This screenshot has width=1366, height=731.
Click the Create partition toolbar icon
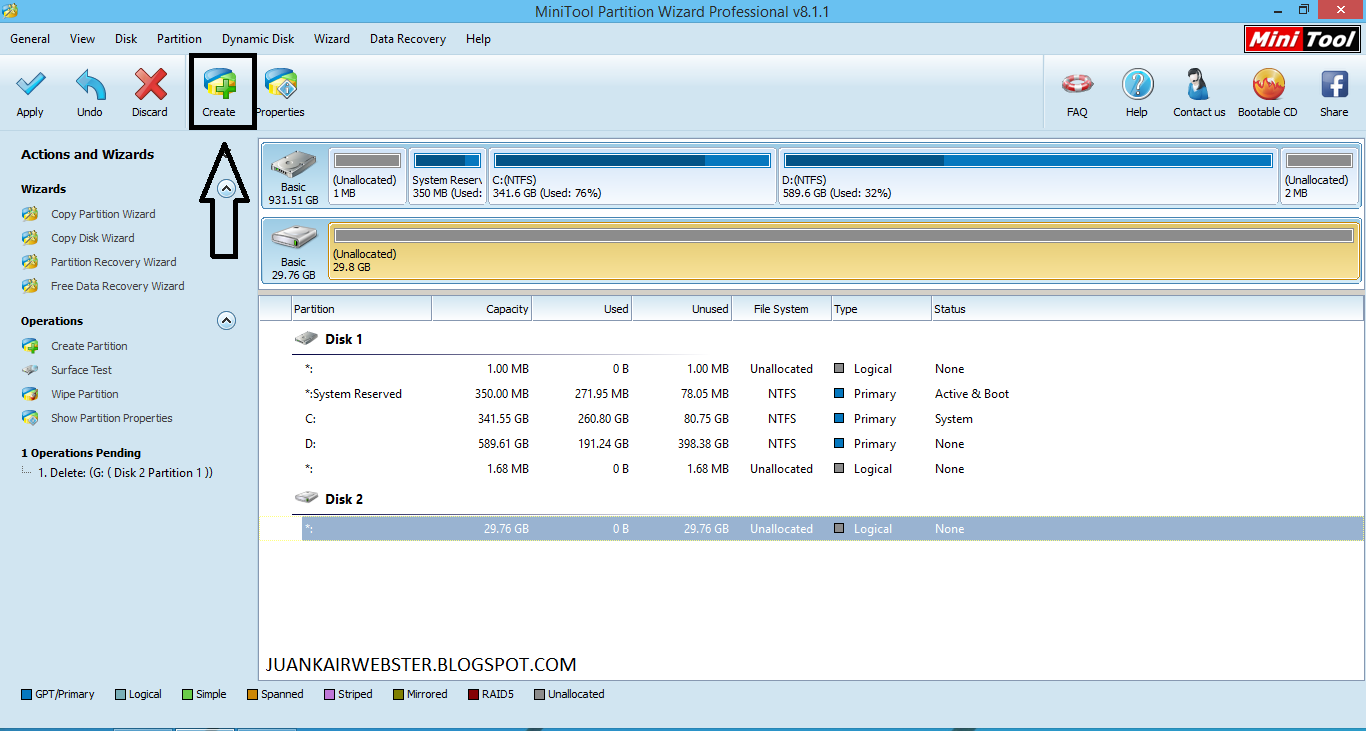(219, 84)
